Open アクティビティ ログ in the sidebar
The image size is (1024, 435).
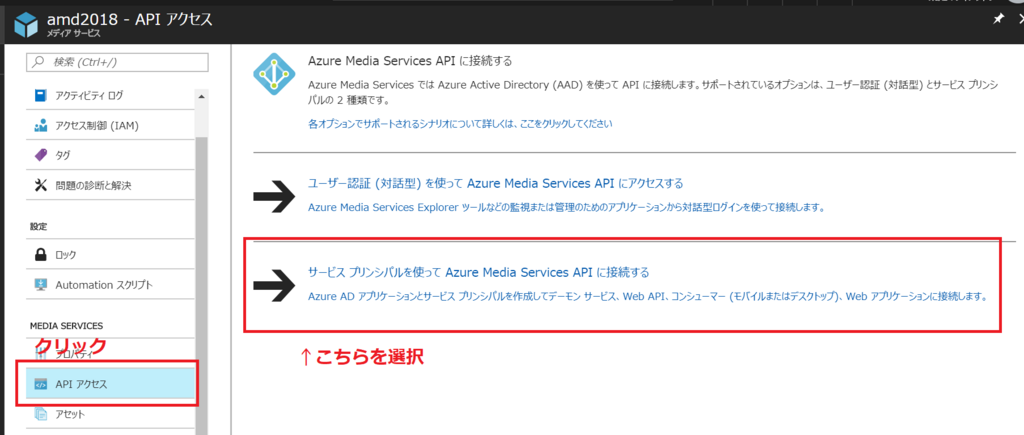coord(112,95)
